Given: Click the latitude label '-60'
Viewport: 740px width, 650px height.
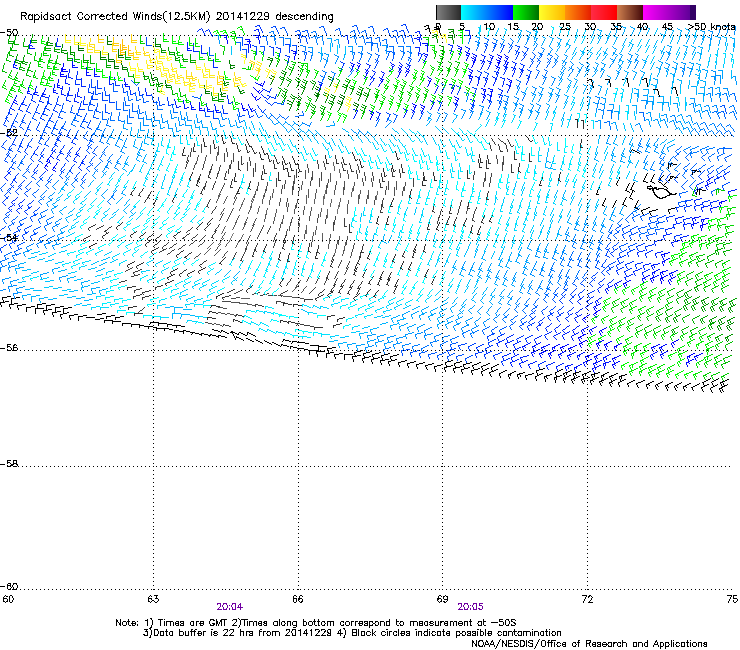Looking at the screenshot, I should [x=9, y=587].
